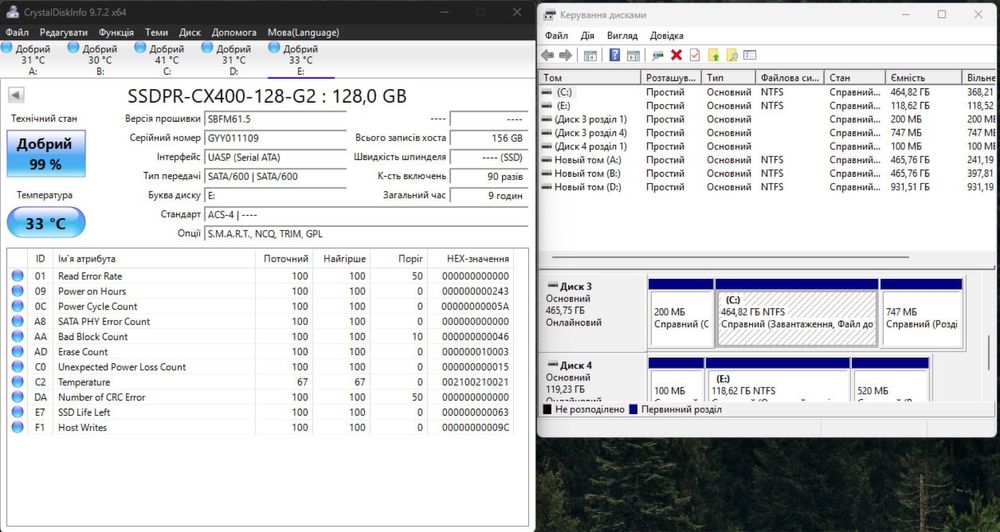The image size is (1000, 532).
Task: Select disk A: status orb in CrystalDiskInfo
Action: pos(6,47)
